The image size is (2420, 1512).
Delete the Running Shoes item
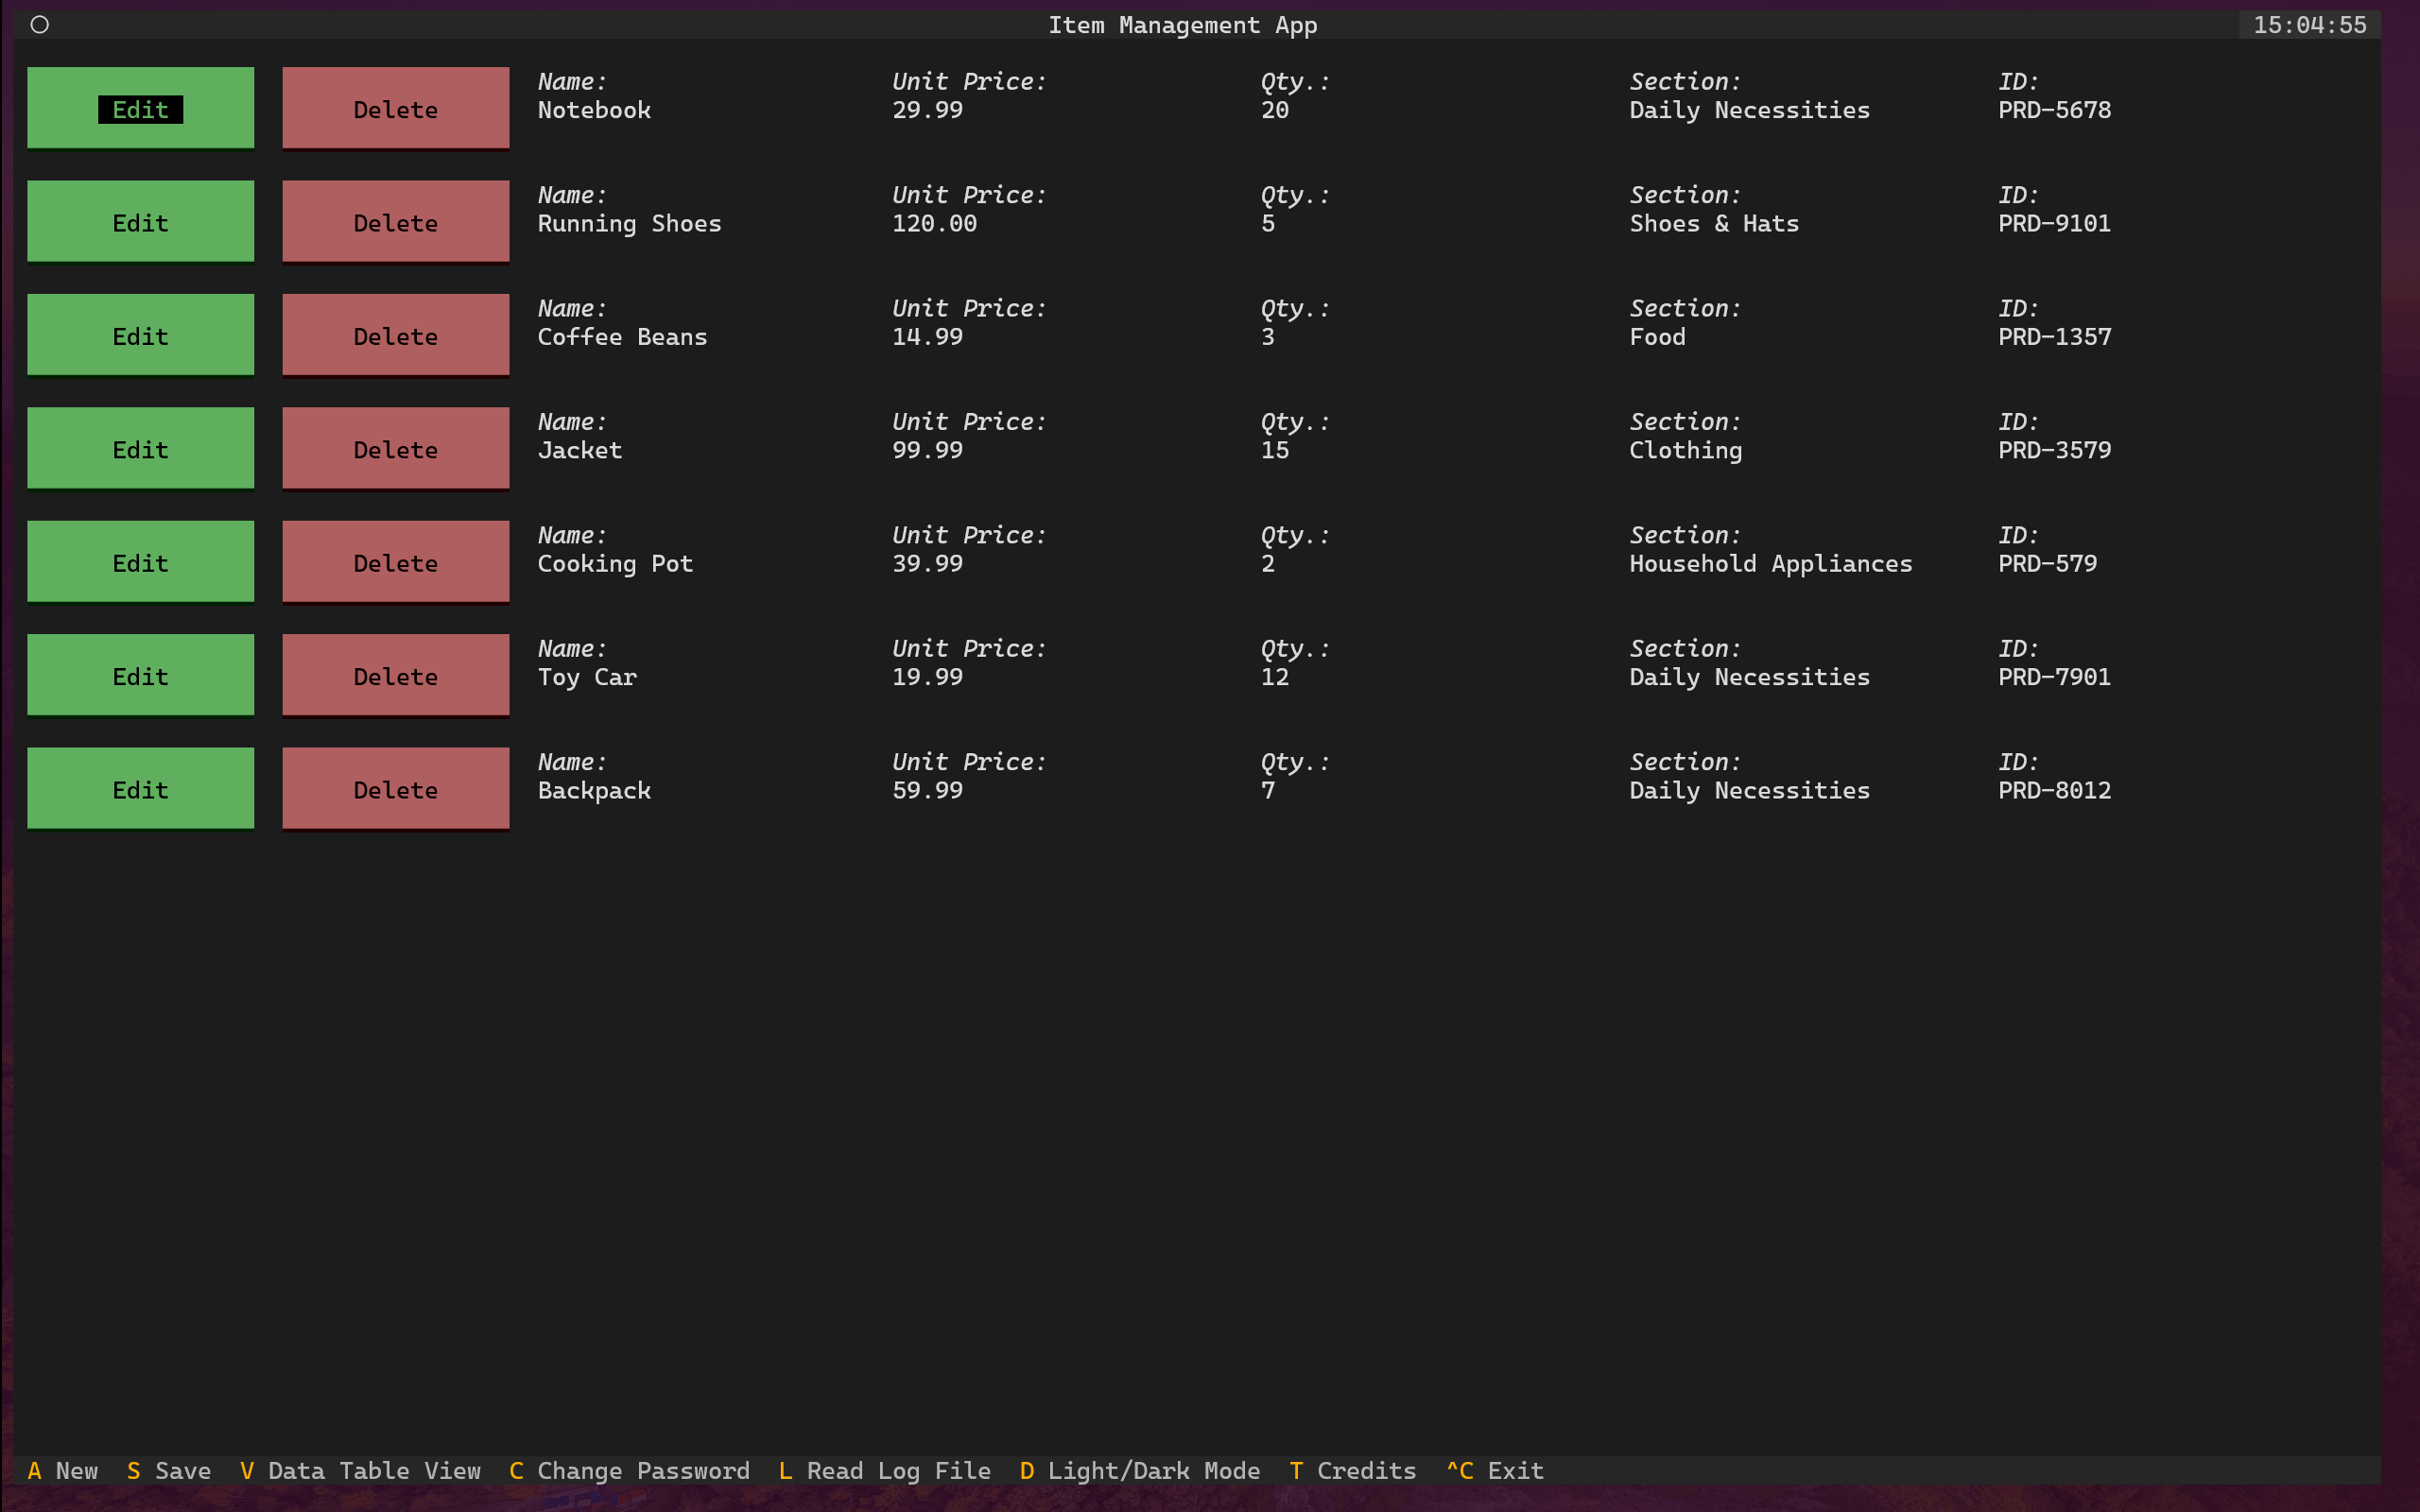[395, 222]
